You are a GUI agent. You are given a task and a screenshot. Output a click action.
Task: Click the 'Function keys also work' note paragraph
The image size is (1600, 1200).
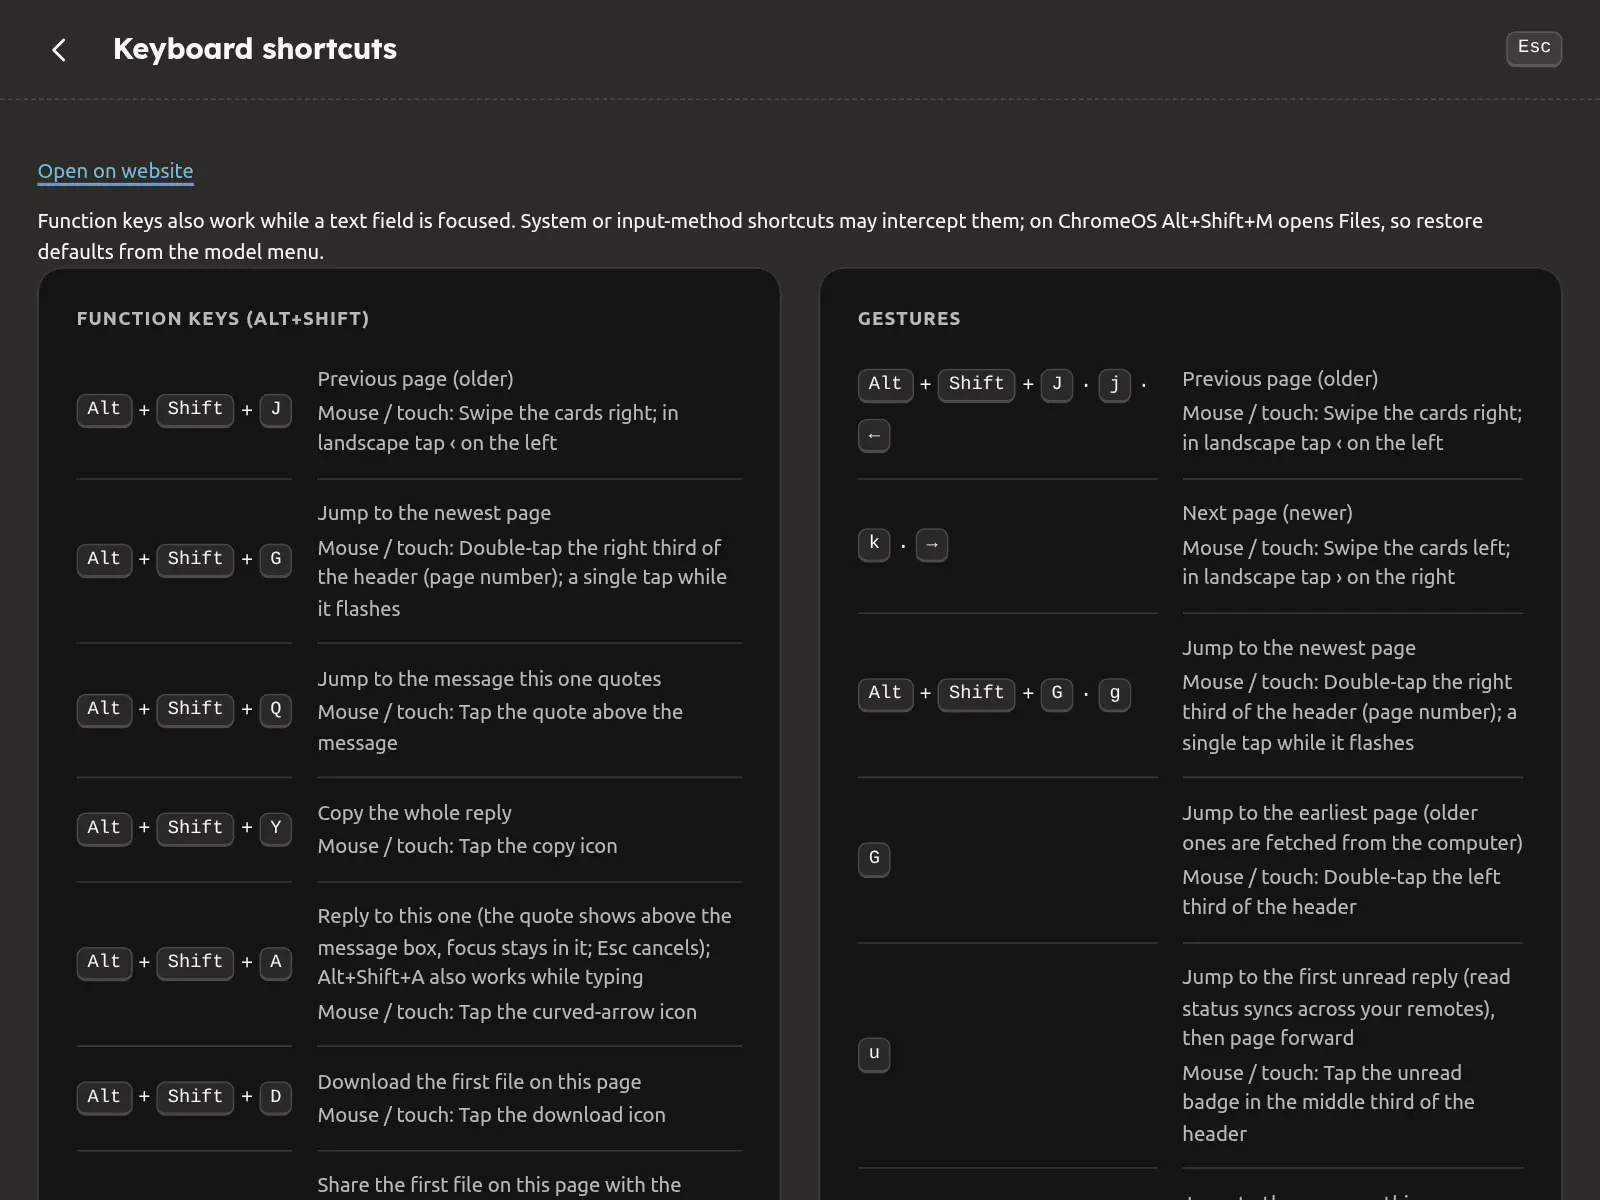(x=760, y=236)
